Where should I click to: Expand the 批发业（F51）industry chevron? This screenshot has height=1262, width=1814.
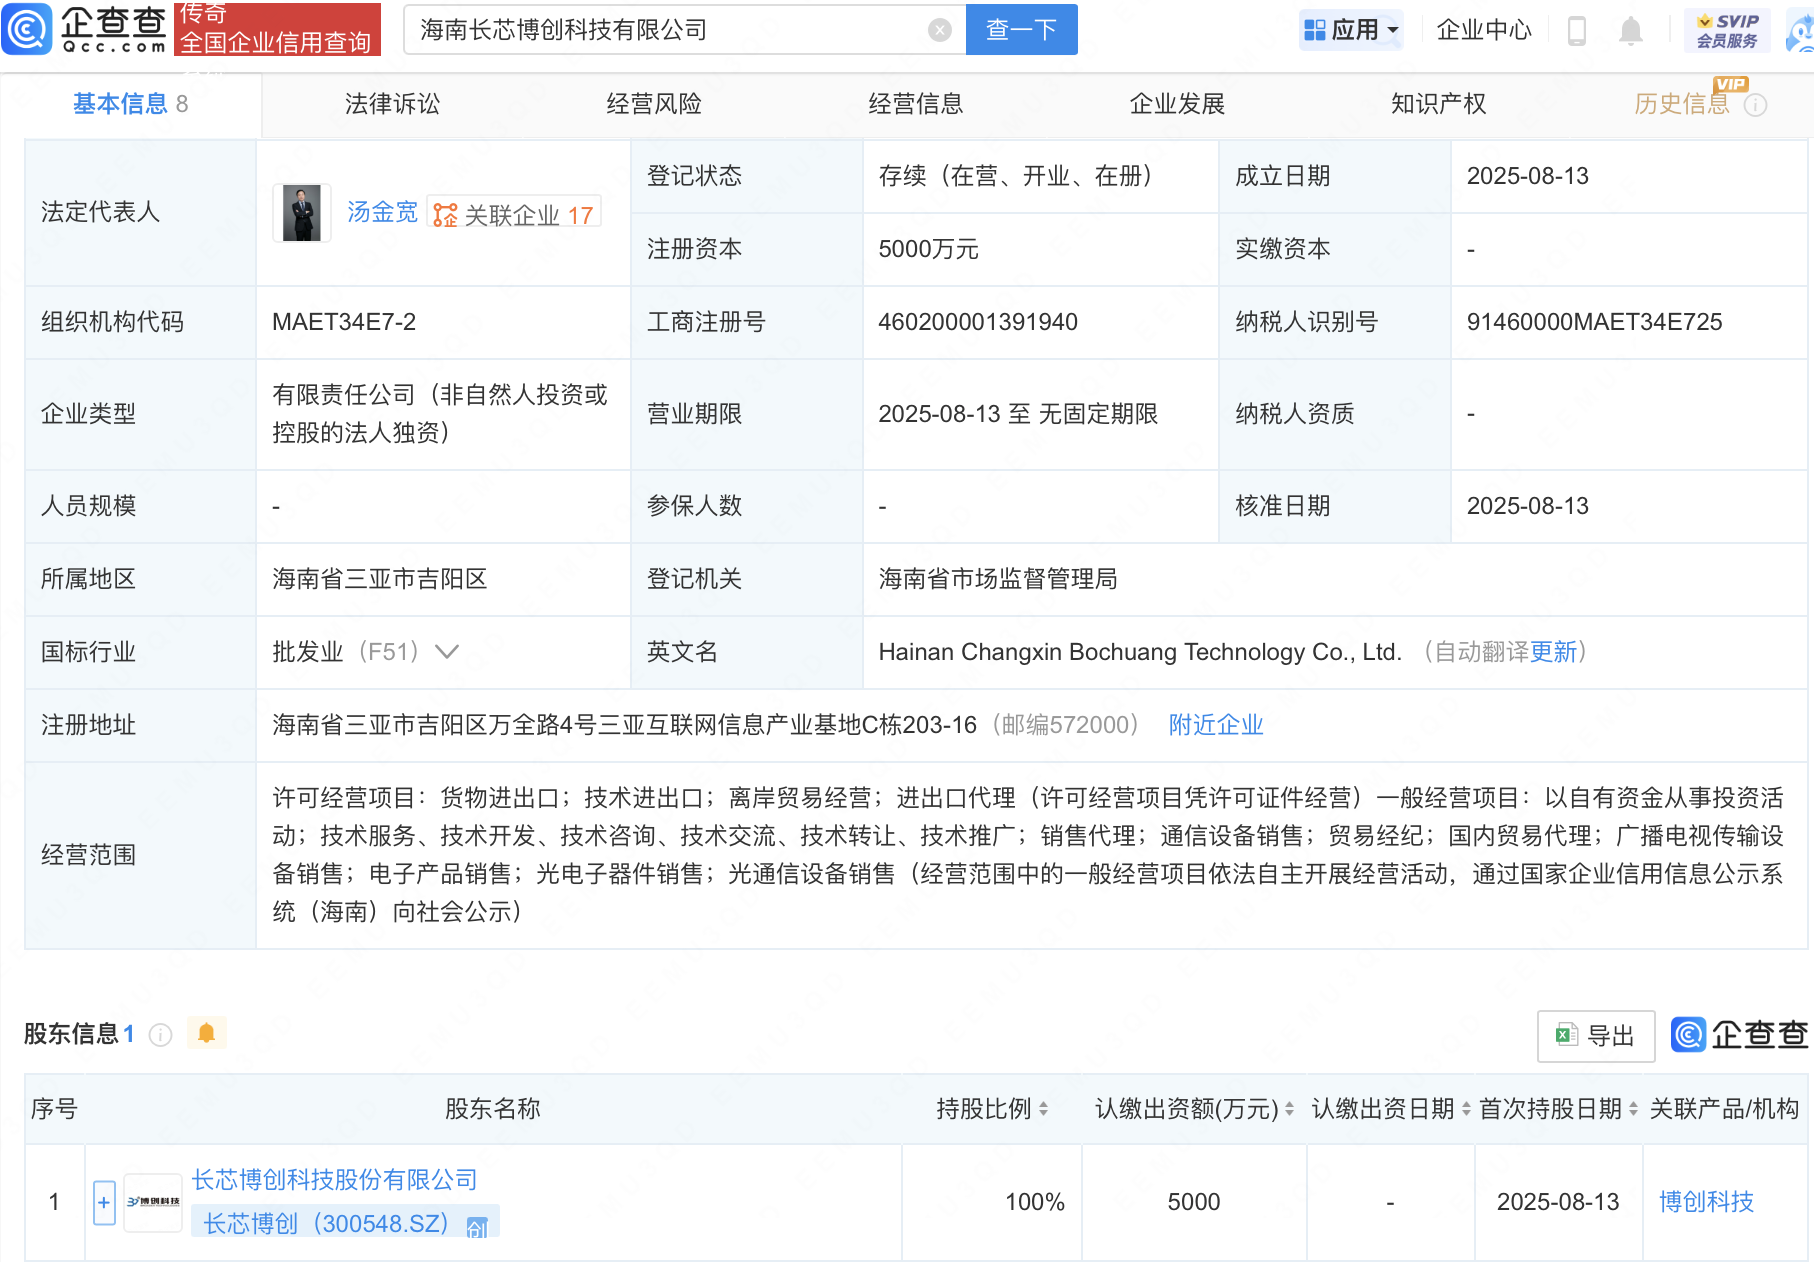point(447,652)
